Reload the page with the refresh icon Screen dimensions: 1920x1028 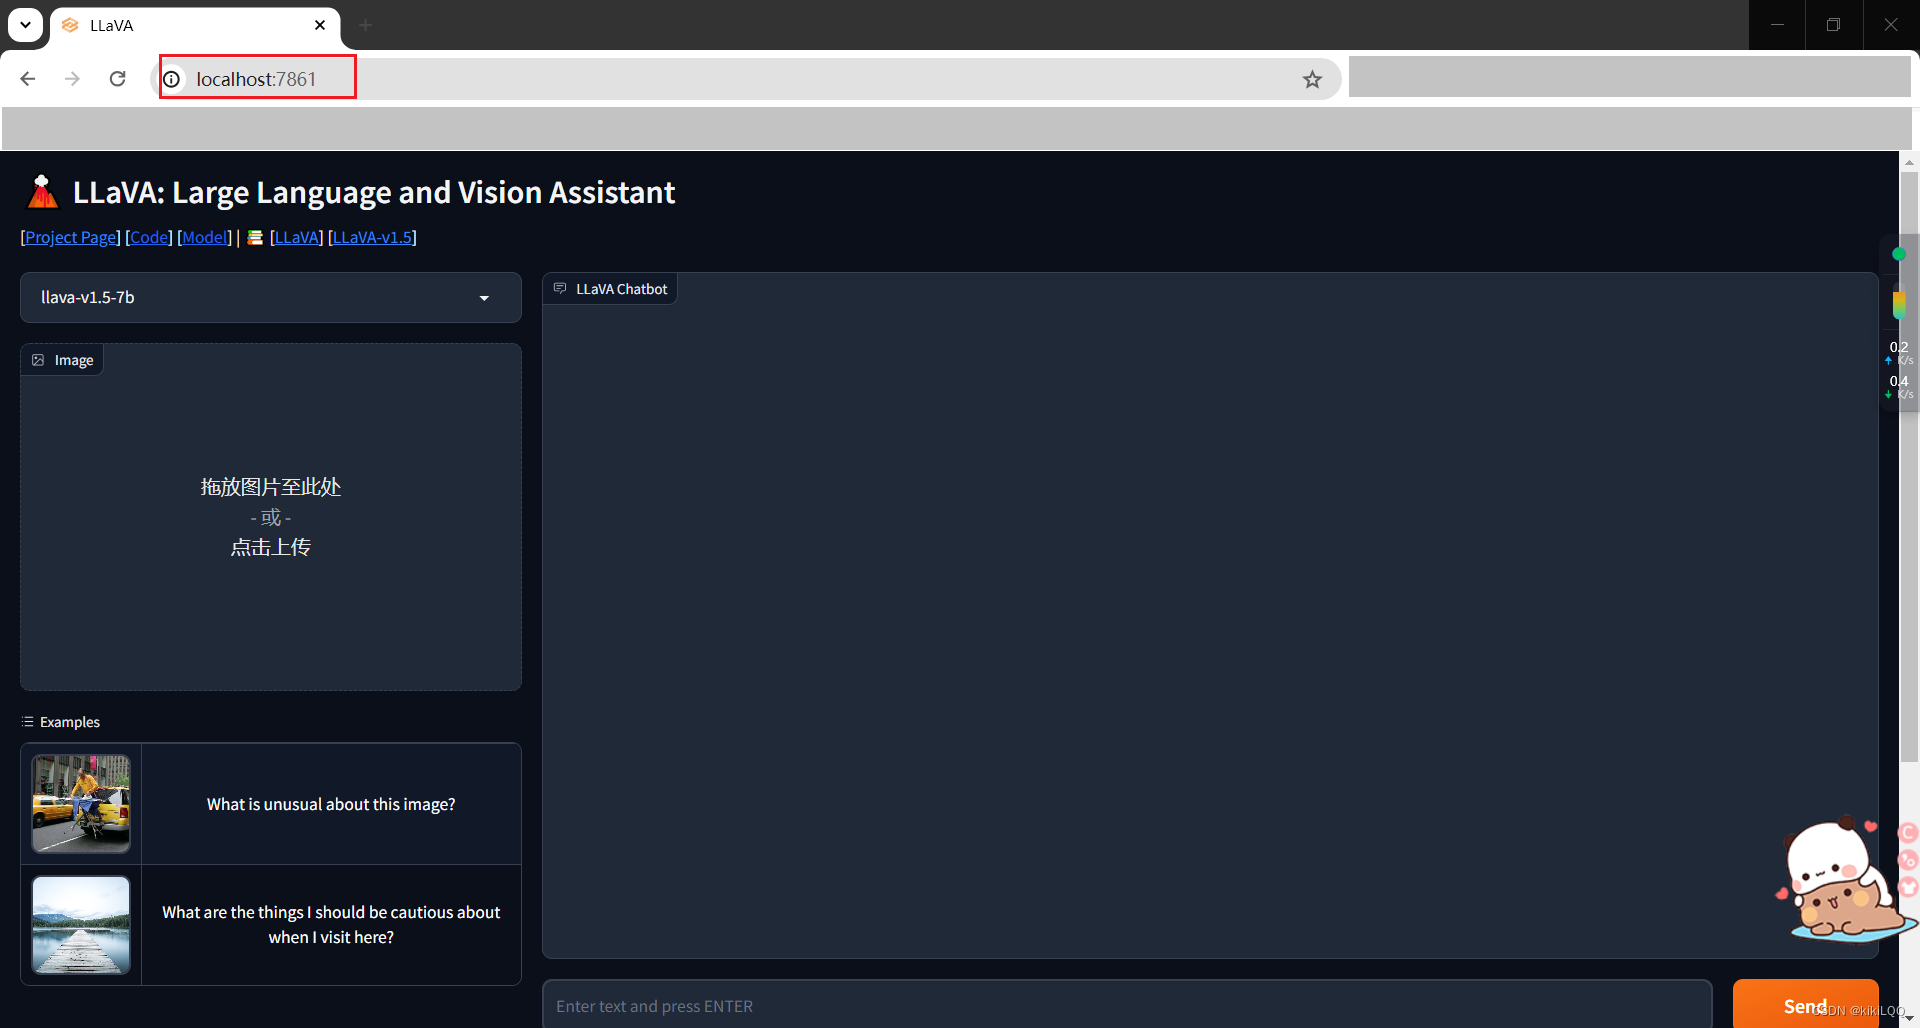[x=117, y=78]
